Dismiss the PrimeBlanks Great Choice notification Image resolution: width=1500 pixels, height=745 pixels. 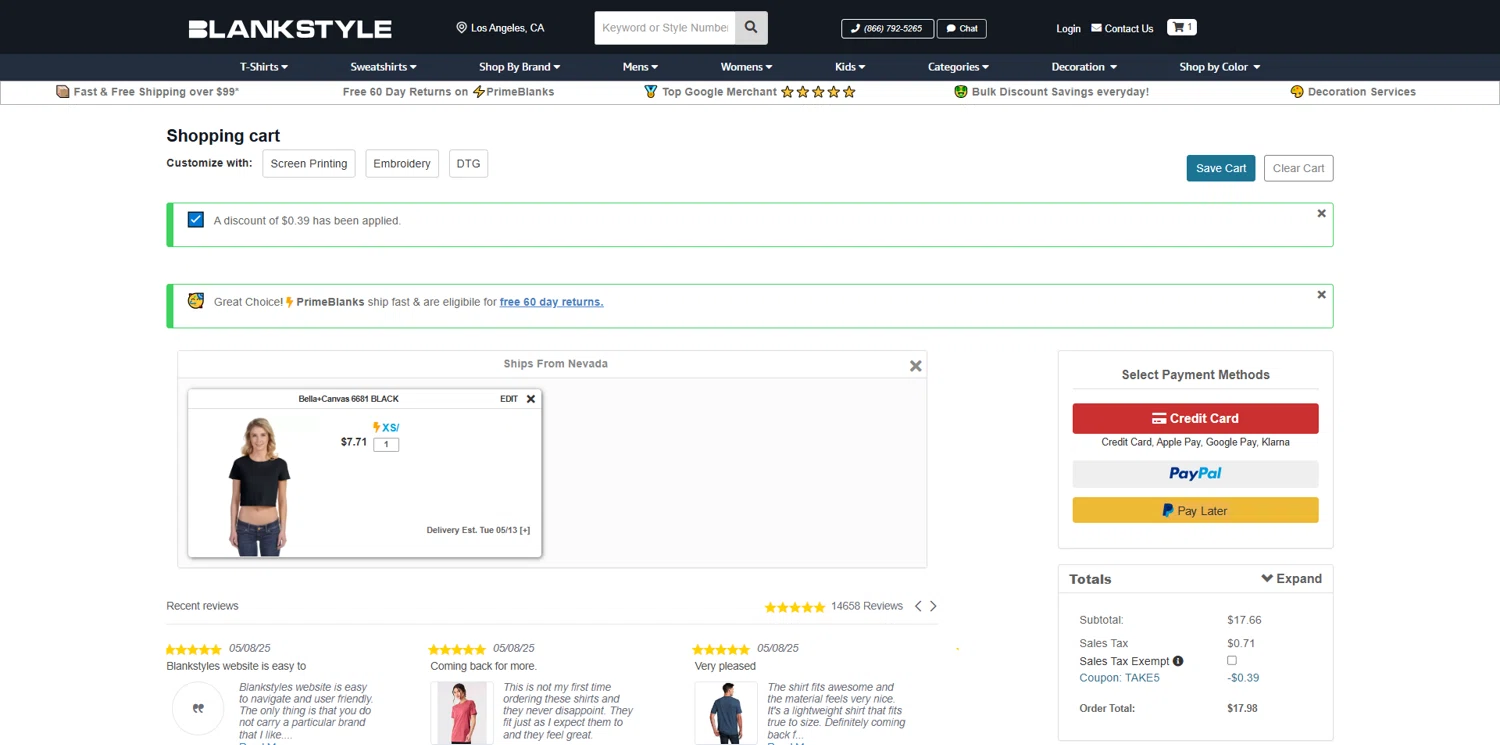pos(1321,295)
